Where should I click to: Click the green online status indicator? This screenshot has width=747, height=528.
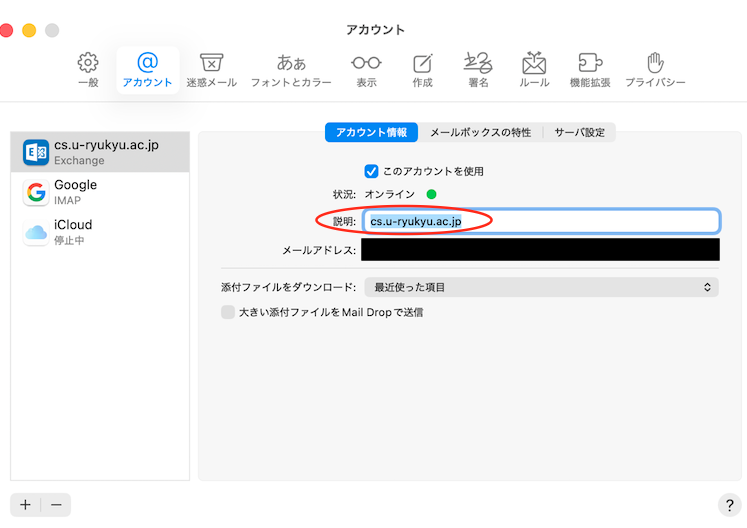click(x=431, y=194)
